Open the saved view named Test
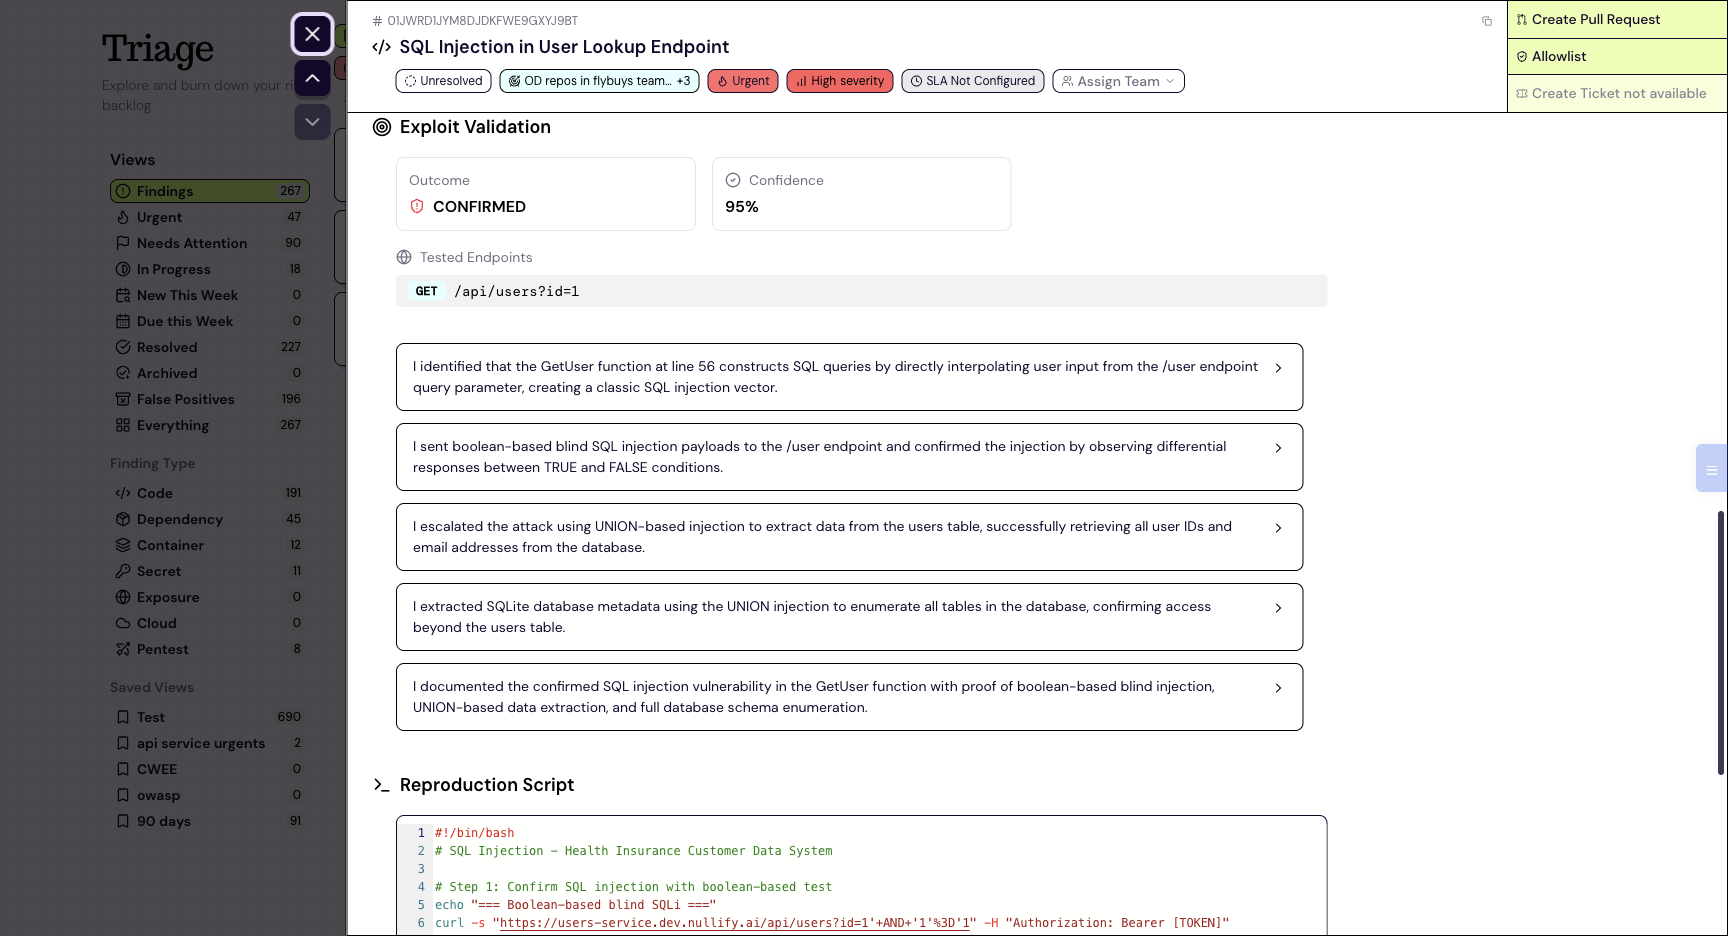1728x936 pixels. tap(209, 717)
